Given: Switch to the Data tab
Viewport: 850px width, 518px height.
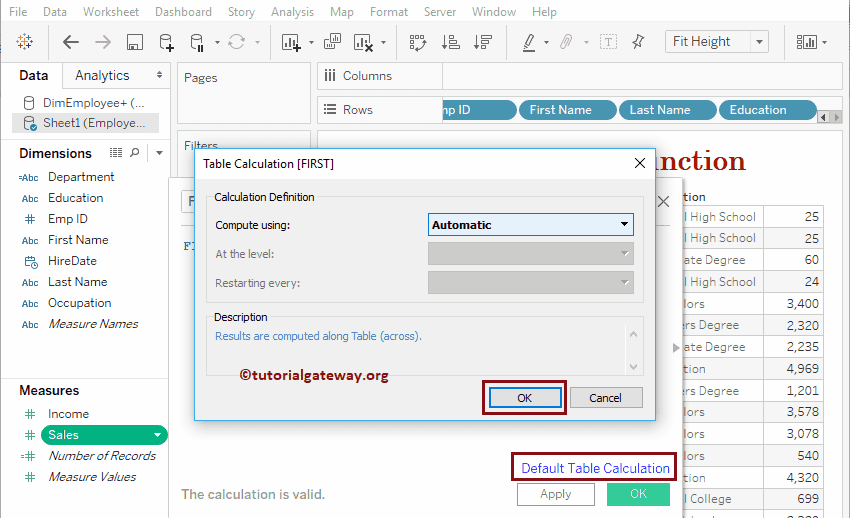Looking at the screenshot, I should coord(34,75).
